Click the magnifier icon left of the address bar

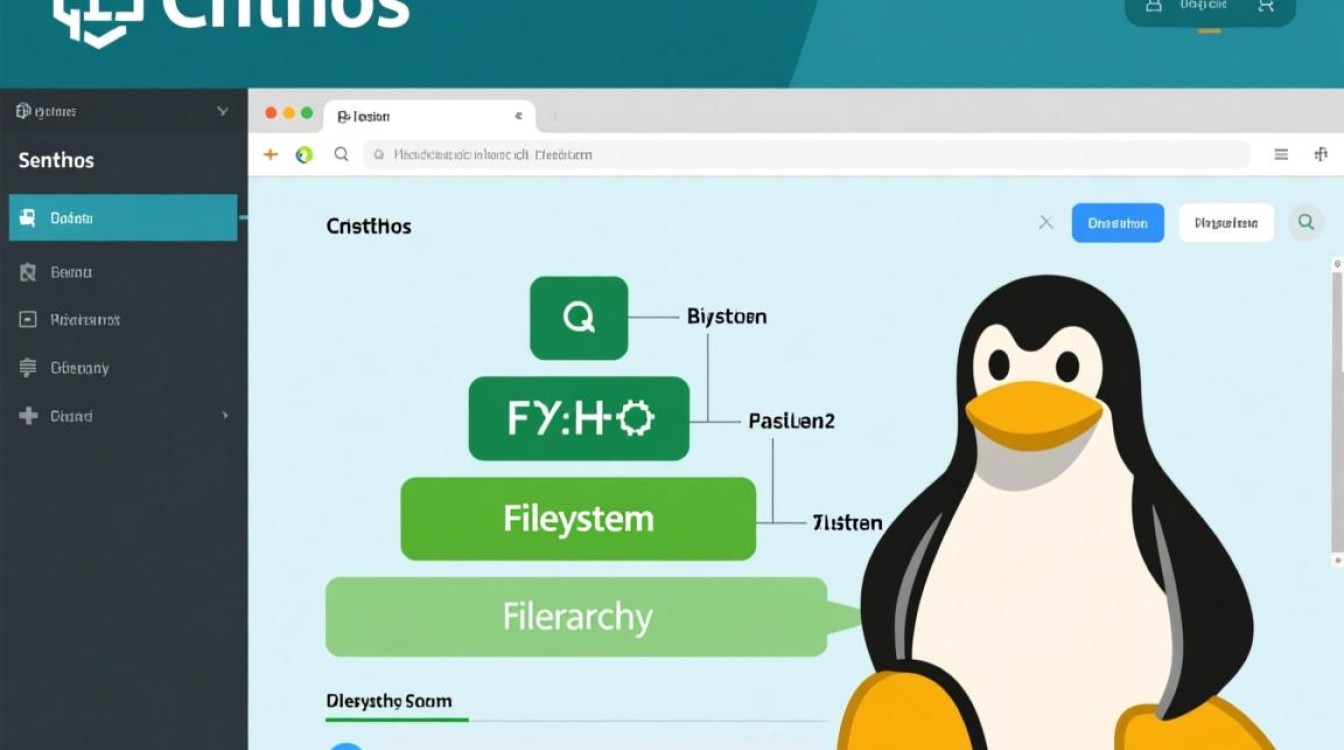341,154
